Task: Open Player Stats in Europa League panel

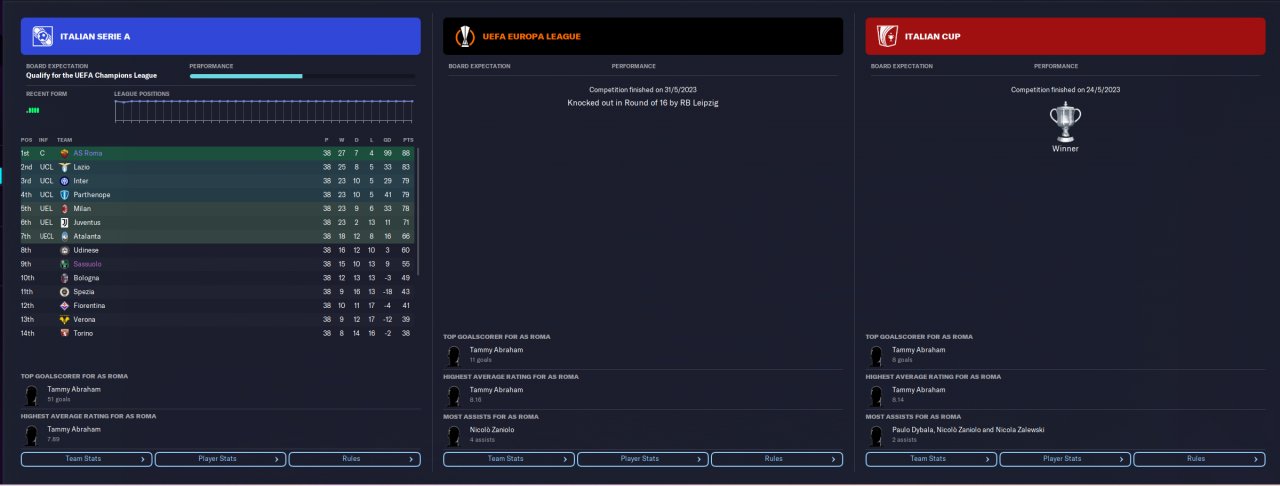Action: tap(642, 459)
